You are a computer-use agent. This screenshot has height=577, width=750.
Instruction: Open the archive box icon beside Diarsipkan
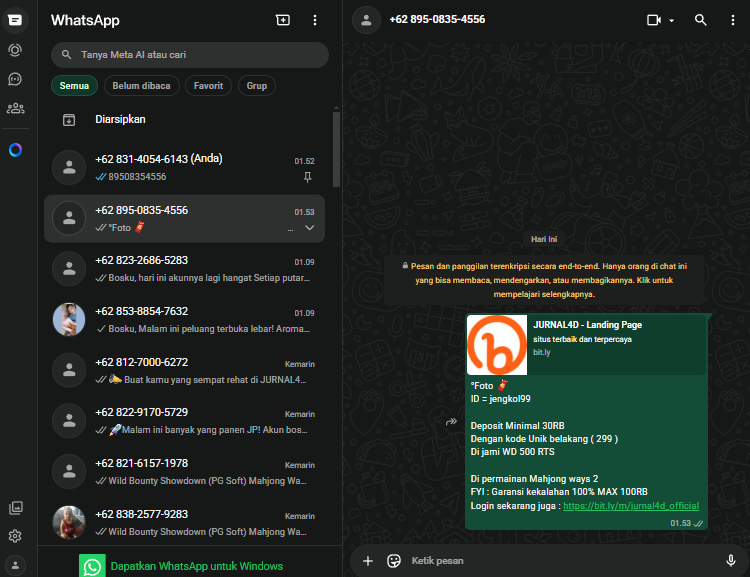point(69,120)
